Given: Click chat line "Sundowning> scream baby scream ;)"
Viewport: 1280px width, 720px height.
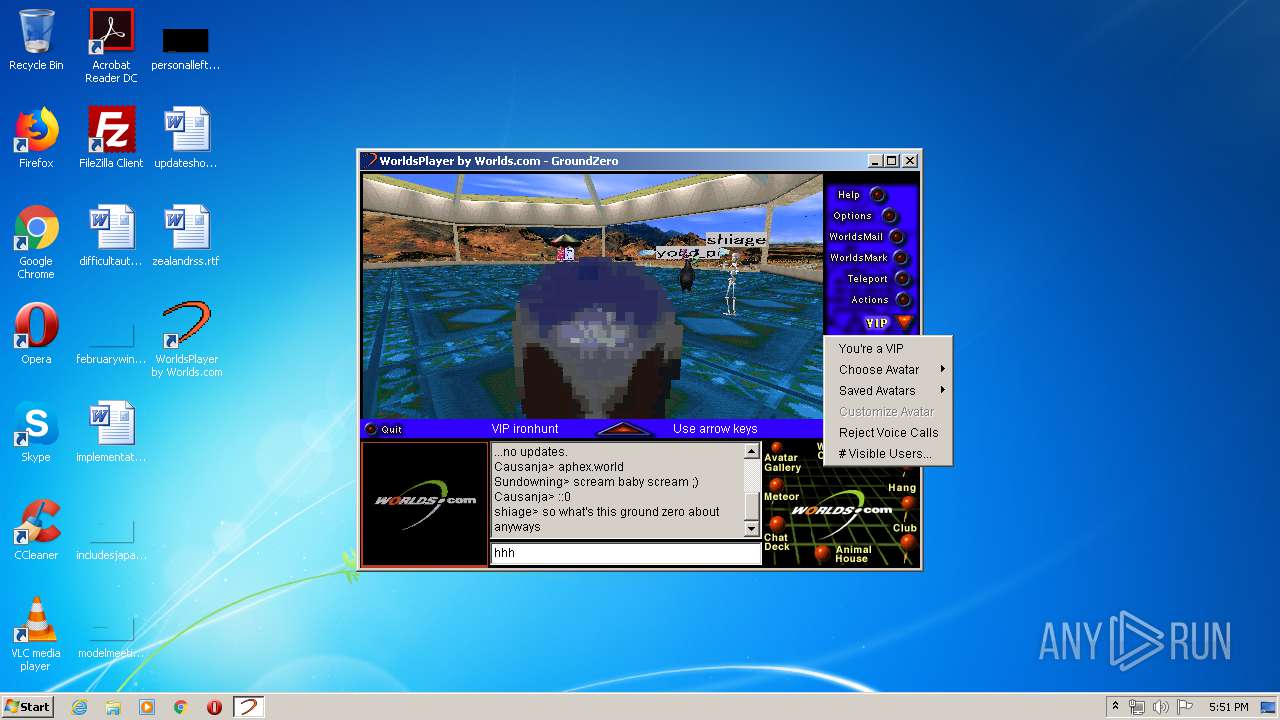Looking at the screenshot, I should (x=596, y=482).
